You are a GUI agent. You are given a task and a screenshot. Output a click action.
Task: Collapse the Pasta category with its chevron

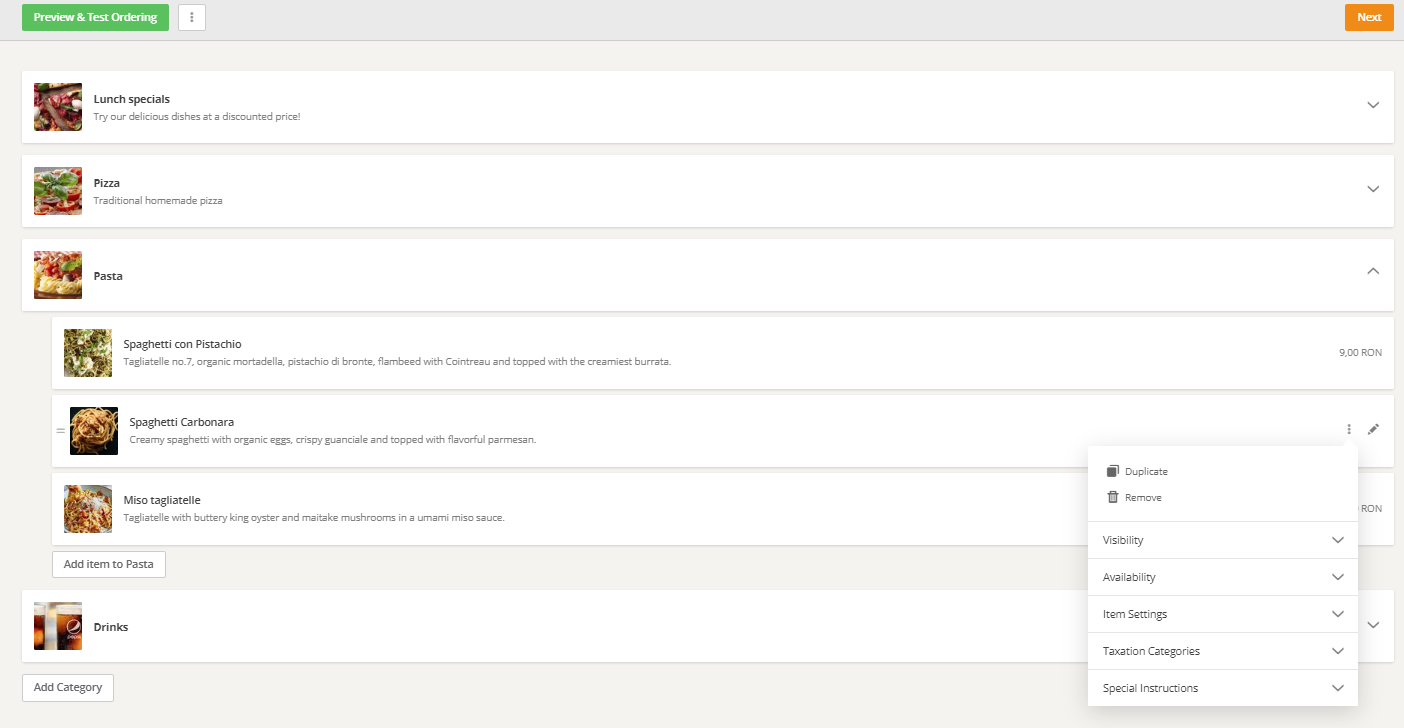pyautogui.click(x=1373, y=271)
